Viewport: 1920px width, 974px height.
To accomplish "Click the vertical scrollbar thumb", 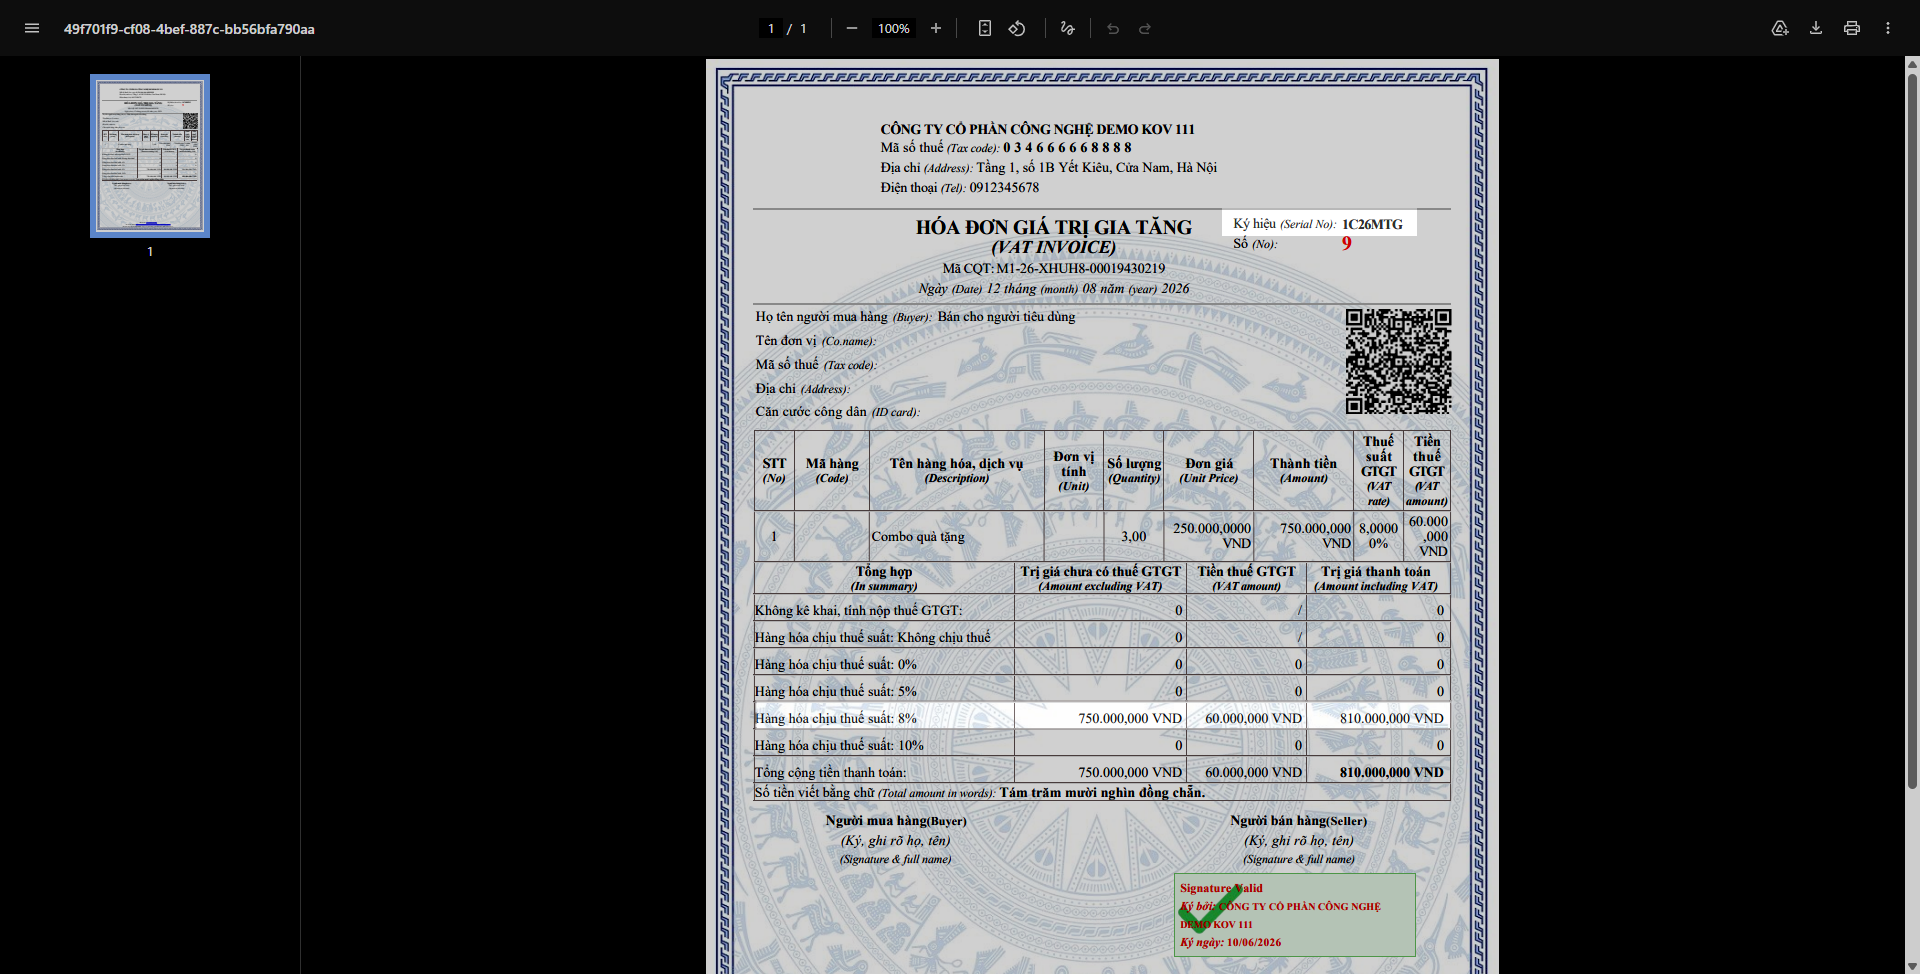I will (1912, 430).
